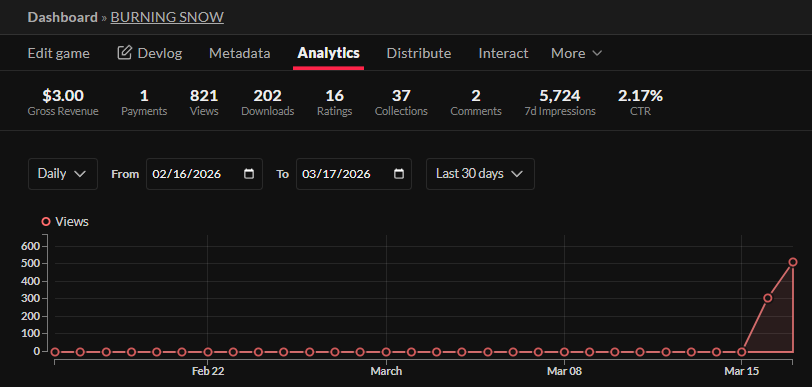The width and height of the screenshot is (812, 387).
Task: Switch to the Edit game tab
Action: point(59,53)
